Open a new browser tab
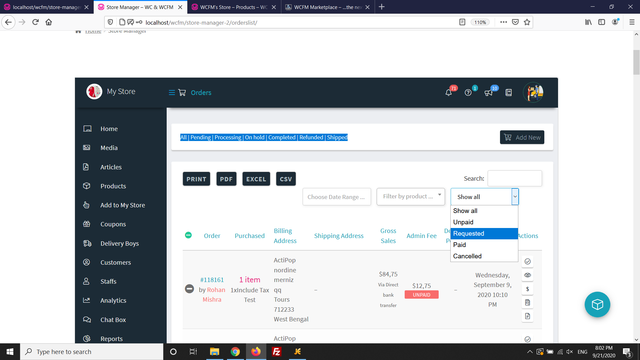The width and height of the screenshot is (640, 360). (381, 7)
